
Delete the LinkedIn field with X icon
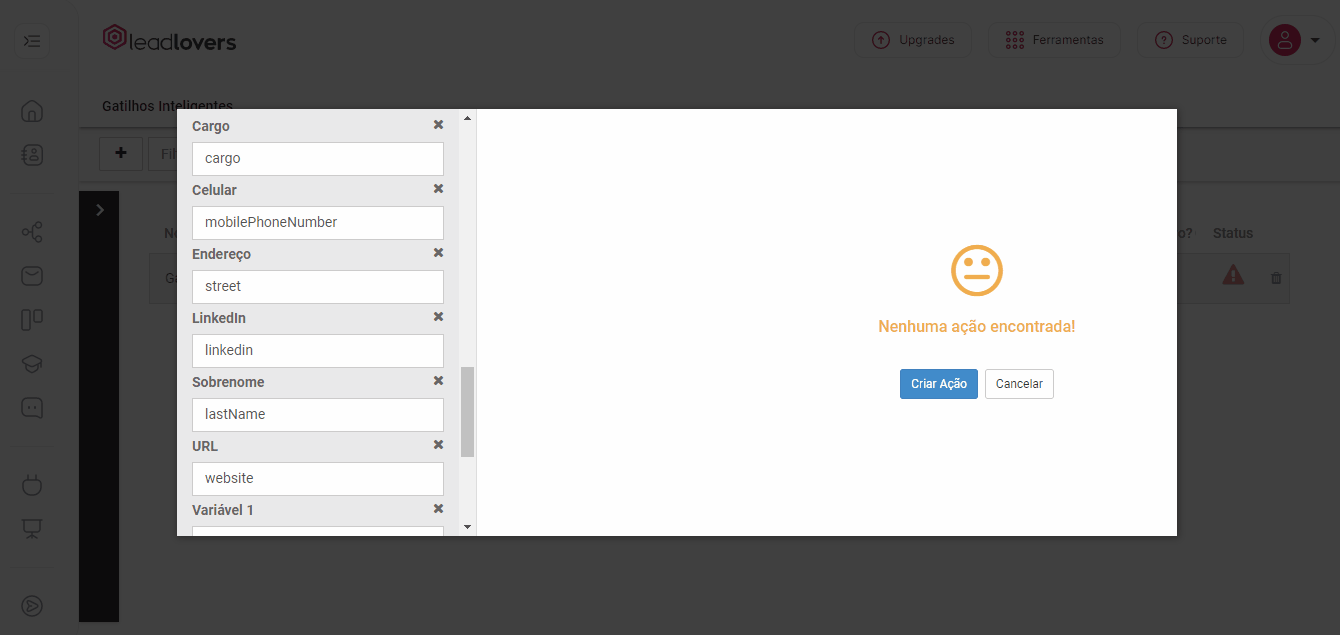pyautogui.click(x=438, y=317)
